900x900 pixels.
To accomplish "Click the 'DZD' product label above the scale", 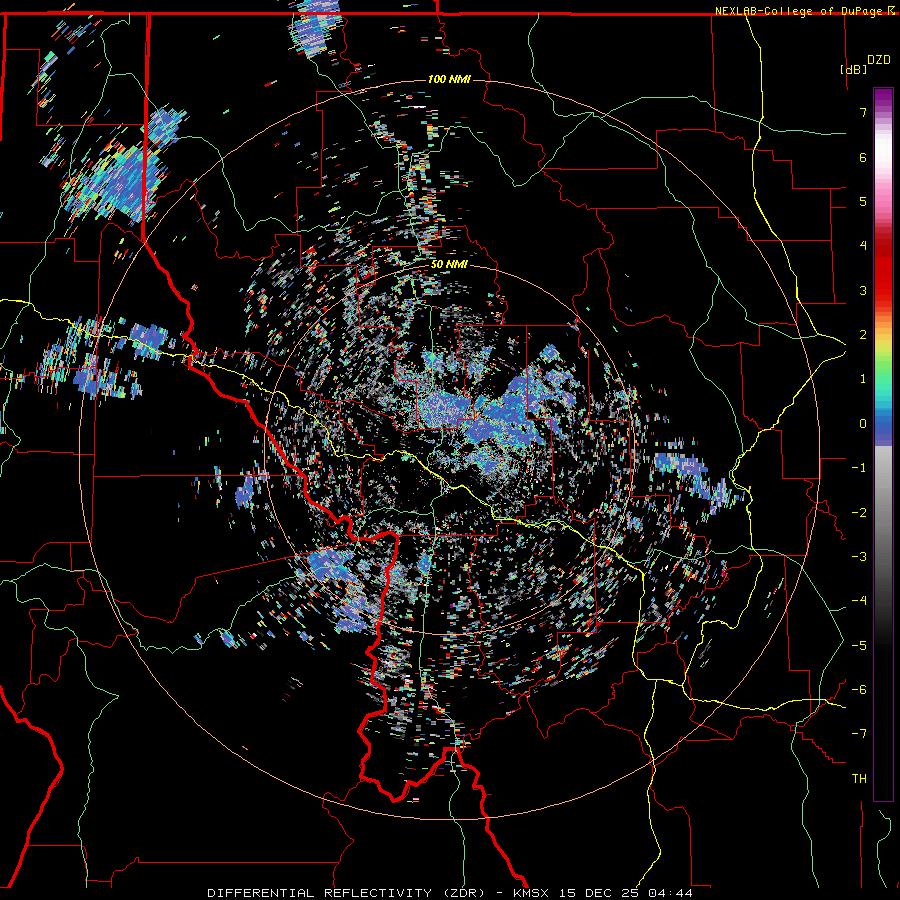I will coord(879,60).
